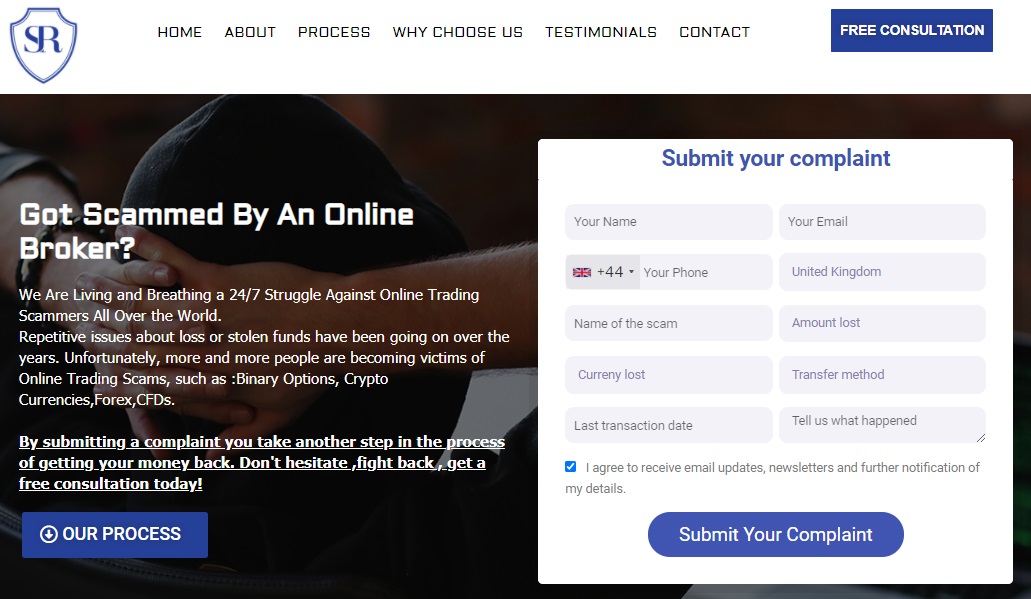The height and width of the screenshot is (599, 1031).
Task: Click the Submit Your Complaint button
Action: point(775,534)
